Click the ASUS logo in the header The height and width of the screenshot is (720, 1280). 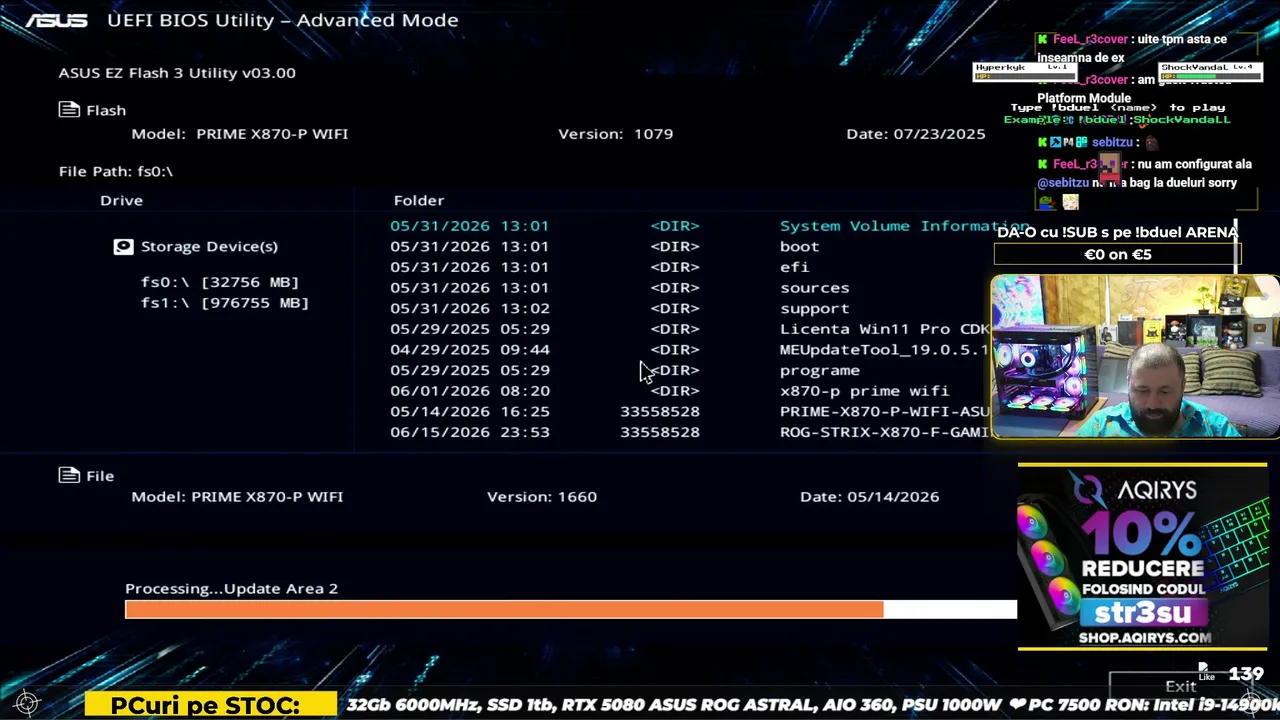(57, 20)
